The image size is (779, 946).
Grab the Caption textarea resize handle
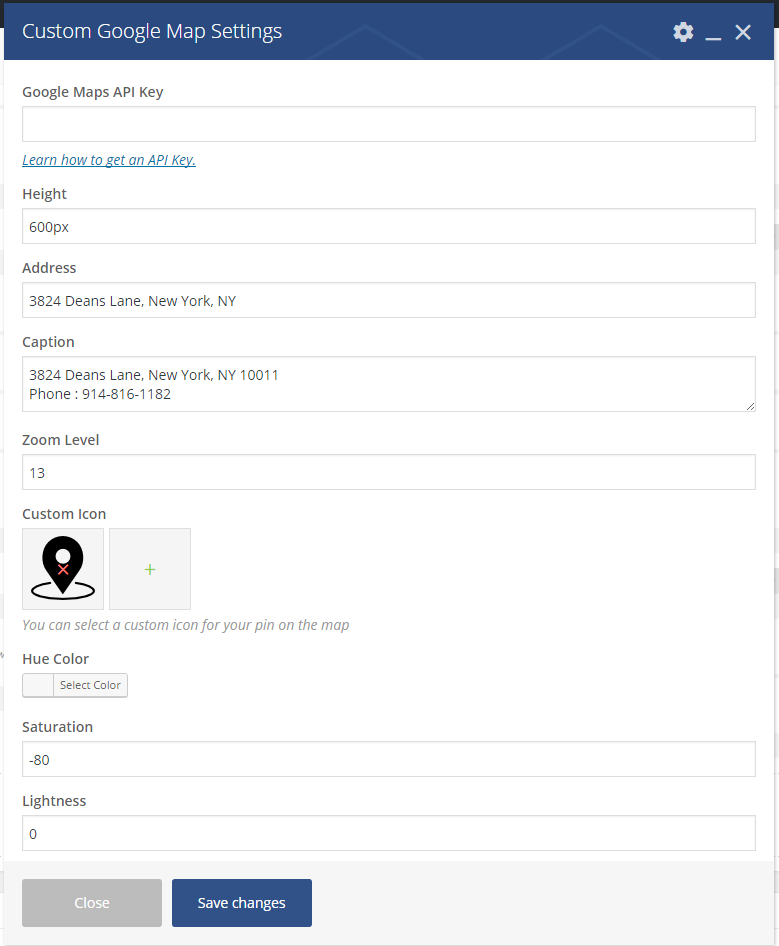(x=750, y=406)
